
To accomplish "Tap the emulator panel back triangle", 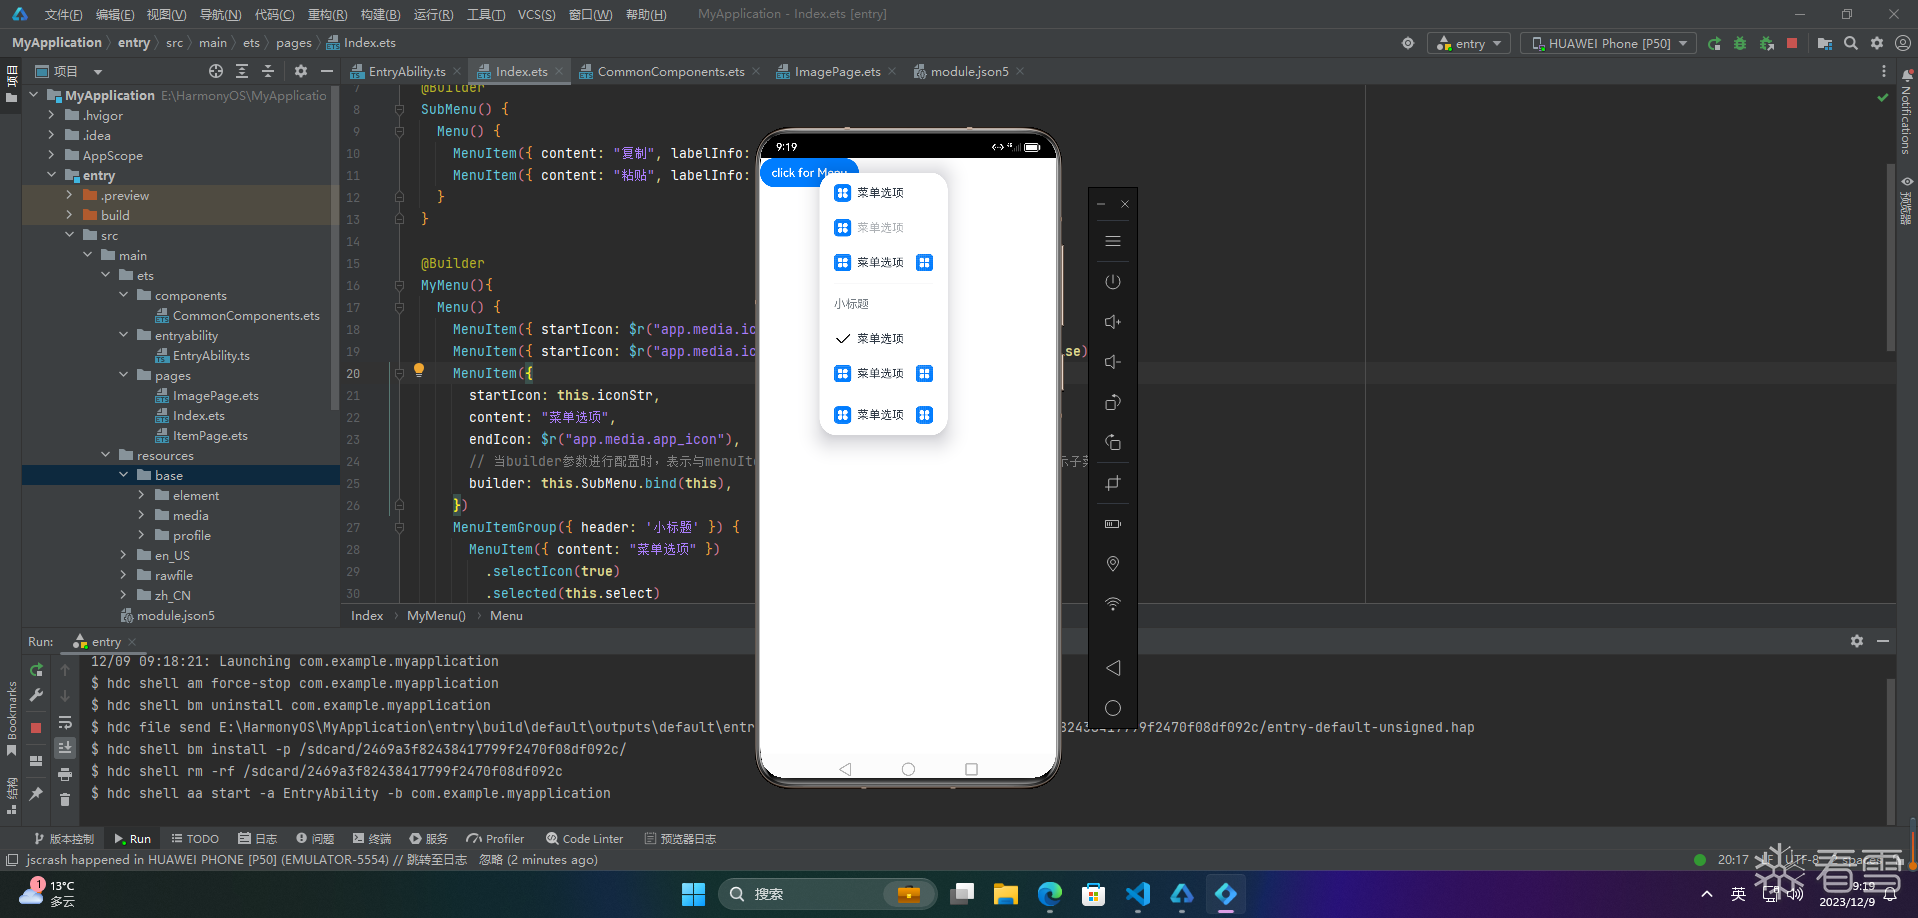I will [1112, 668].
